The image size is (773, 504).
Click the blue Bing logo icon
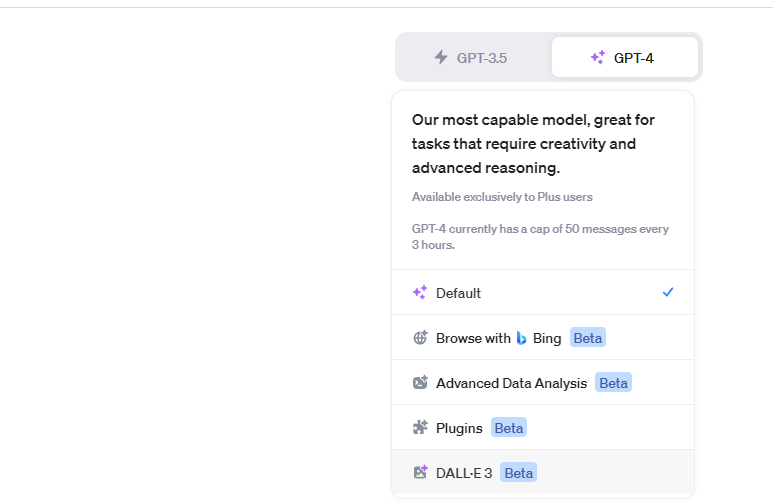pos(521,338)
